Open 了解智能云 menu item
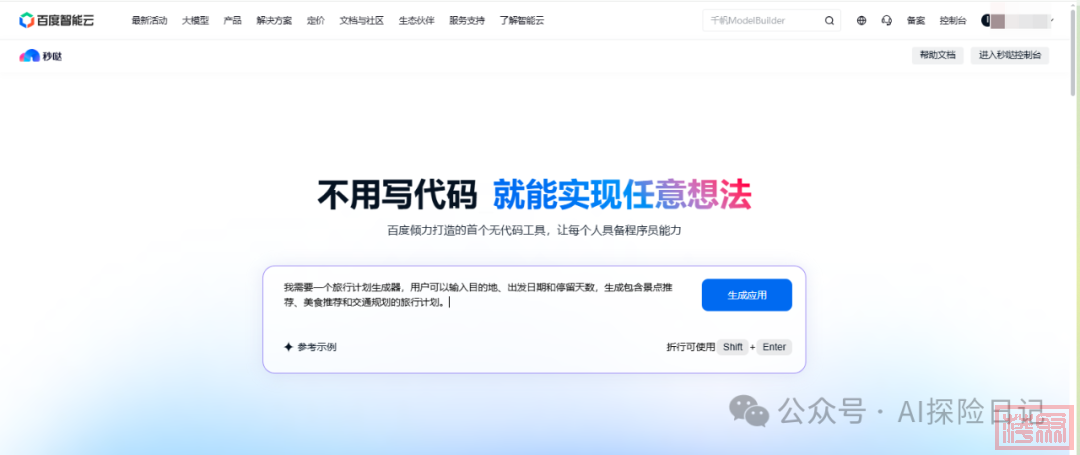Viewport: 1080px width, 455px height. point(521,21)
